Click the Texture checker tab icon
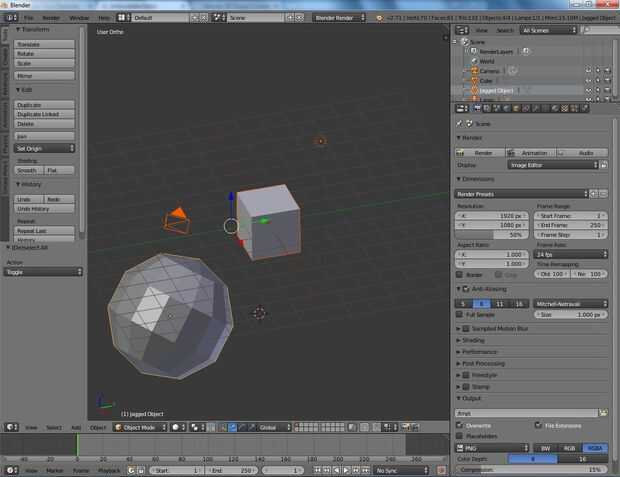This screenshot has width=620, height=477. (565, 108)
